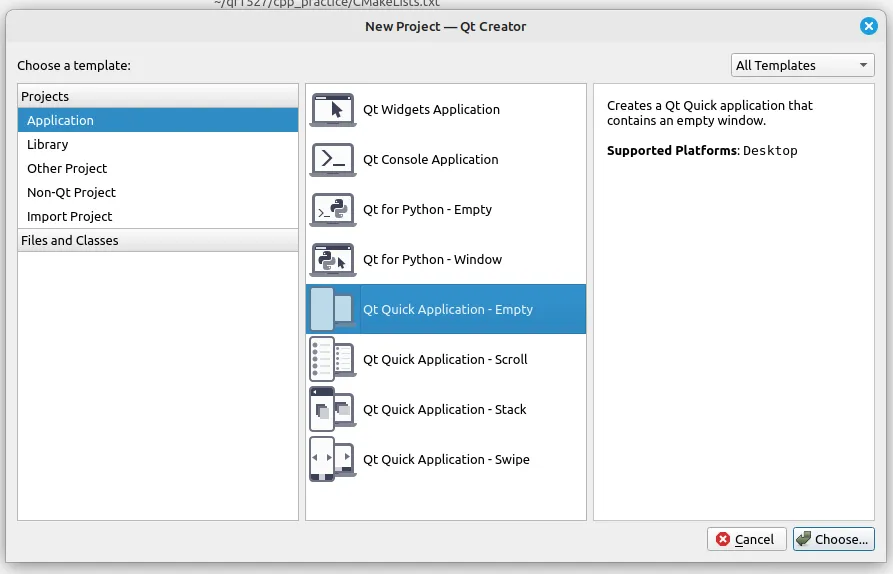
Task: Select Qt Quick Application - Scroll text
Action: [x=445, y=359]
